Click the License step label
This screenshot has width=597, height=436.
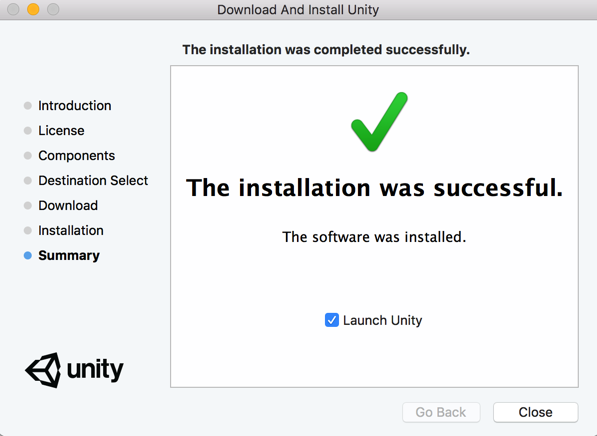coord(61,131)
